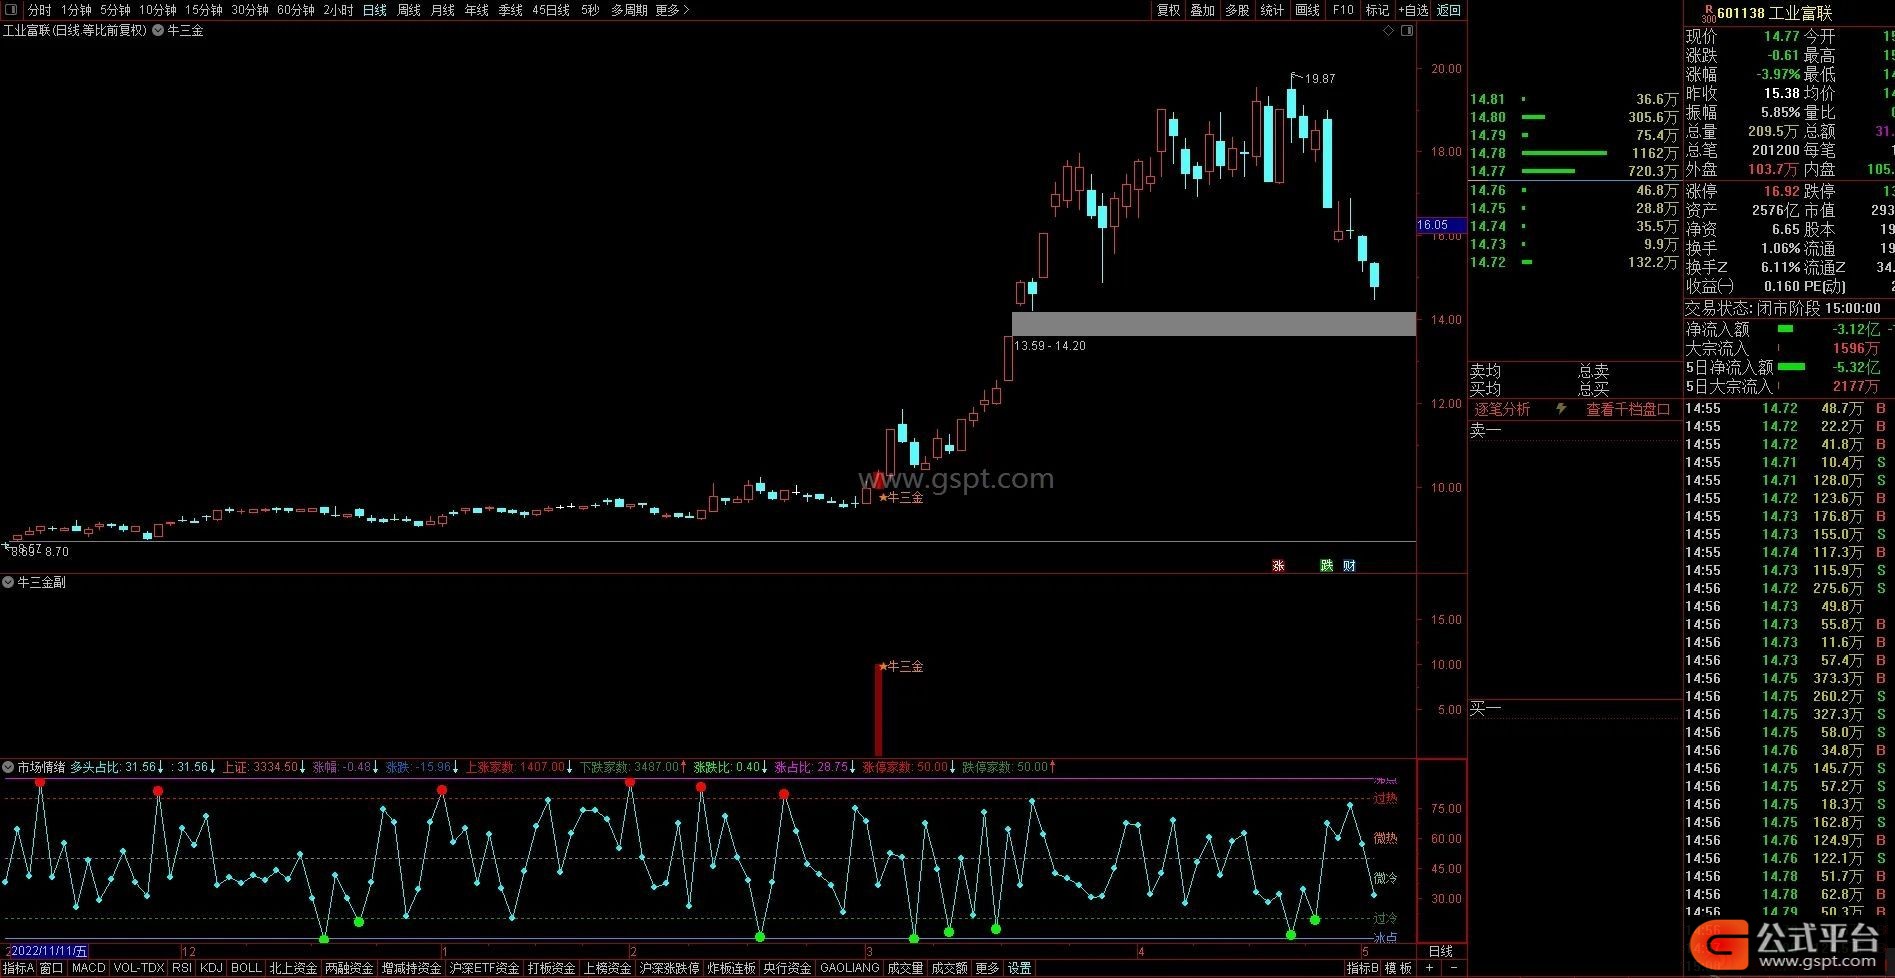Switch to the KDJ indicator
The height and width of the screenshot is (978, 1895).
211,968
